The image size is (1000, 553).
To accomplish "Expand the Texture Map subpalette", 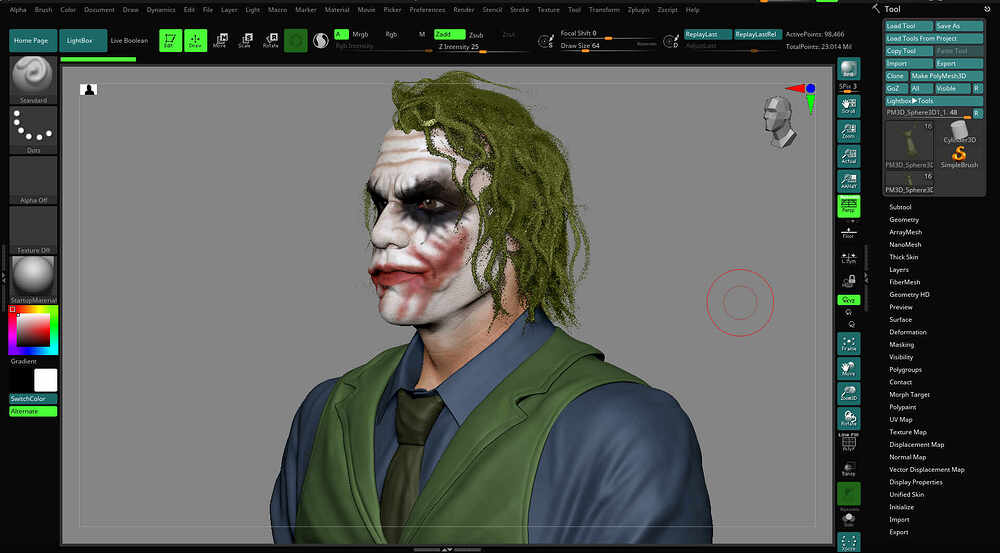I will [x=908, y=432].
